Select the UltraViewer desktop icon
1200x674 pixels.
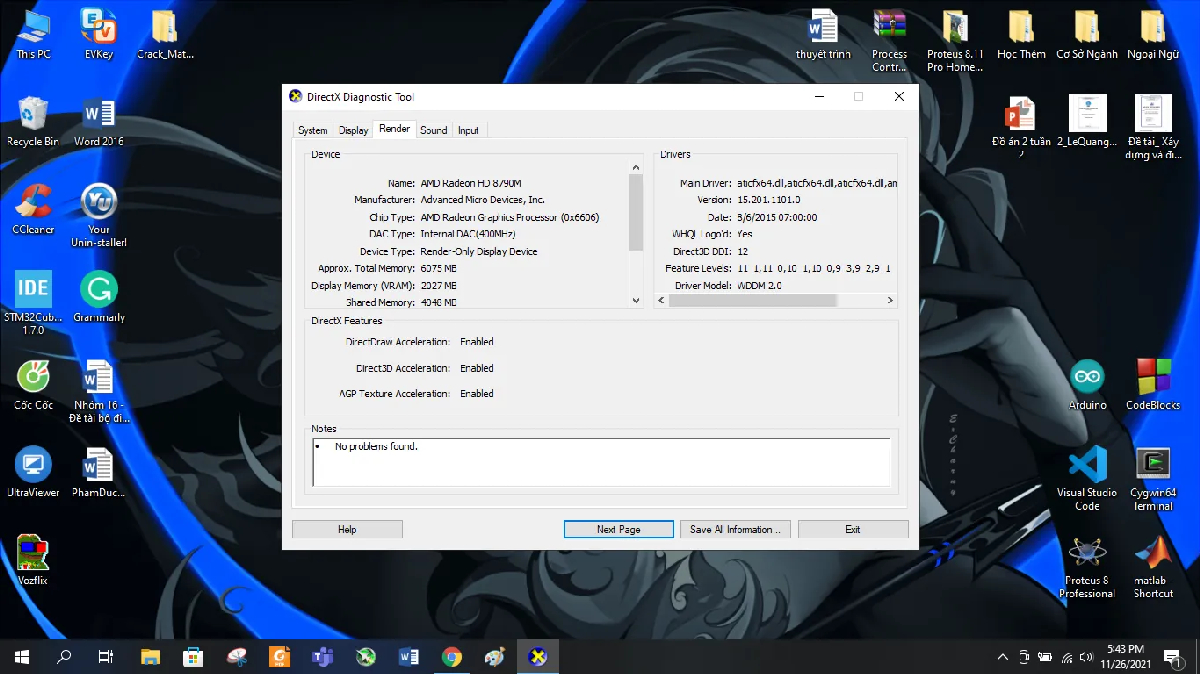click(33, 472)
